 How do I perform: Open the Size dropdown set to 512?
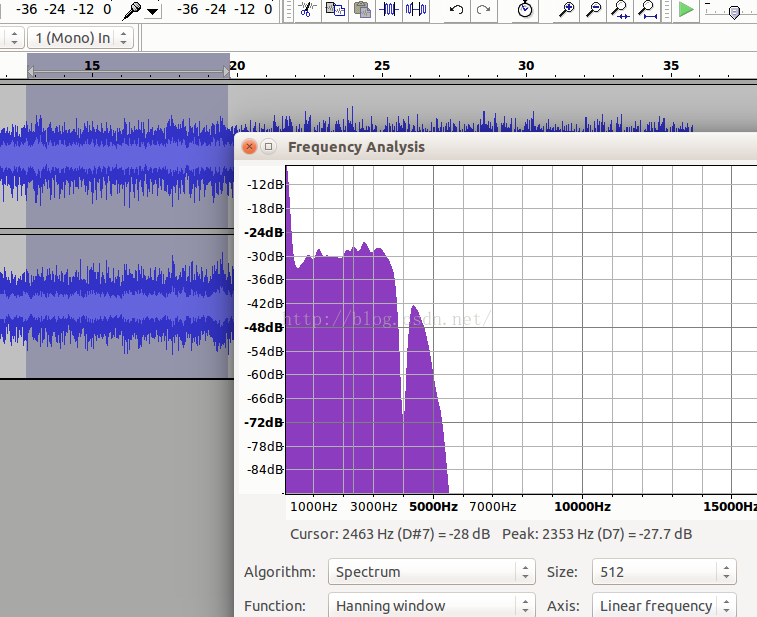tap(663, 572)
